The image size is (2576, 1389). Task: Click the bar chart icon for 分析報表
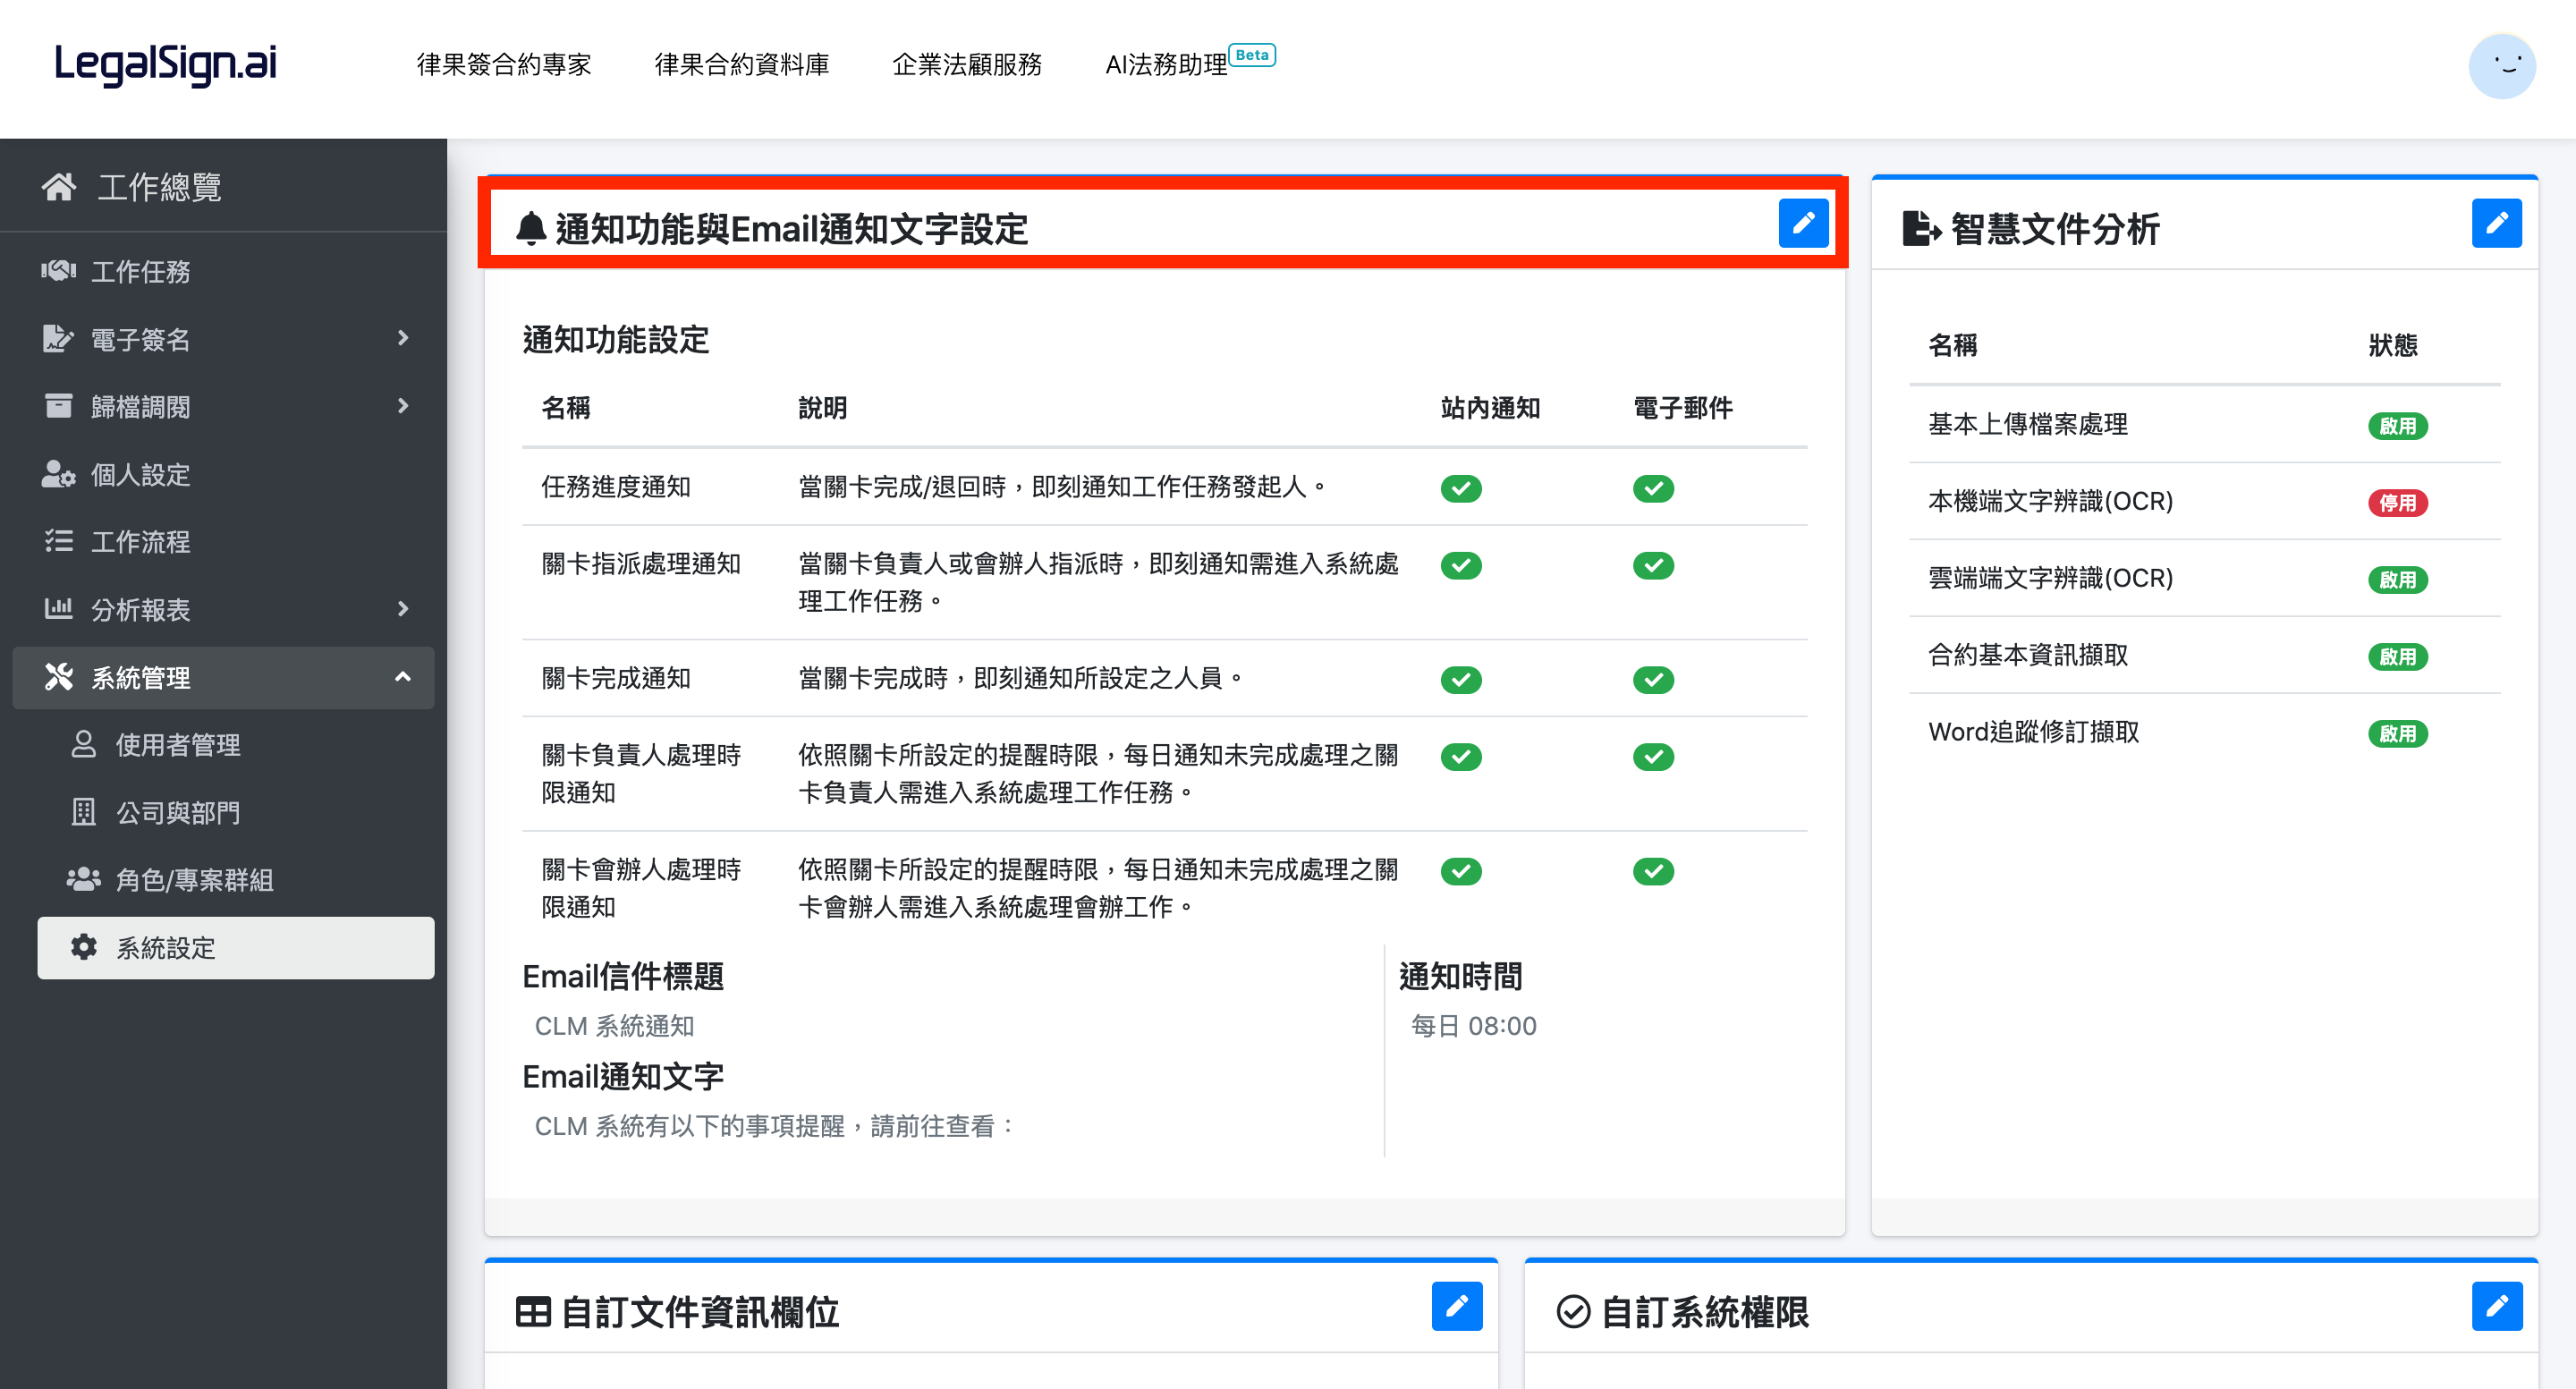[x=59, y=609]
